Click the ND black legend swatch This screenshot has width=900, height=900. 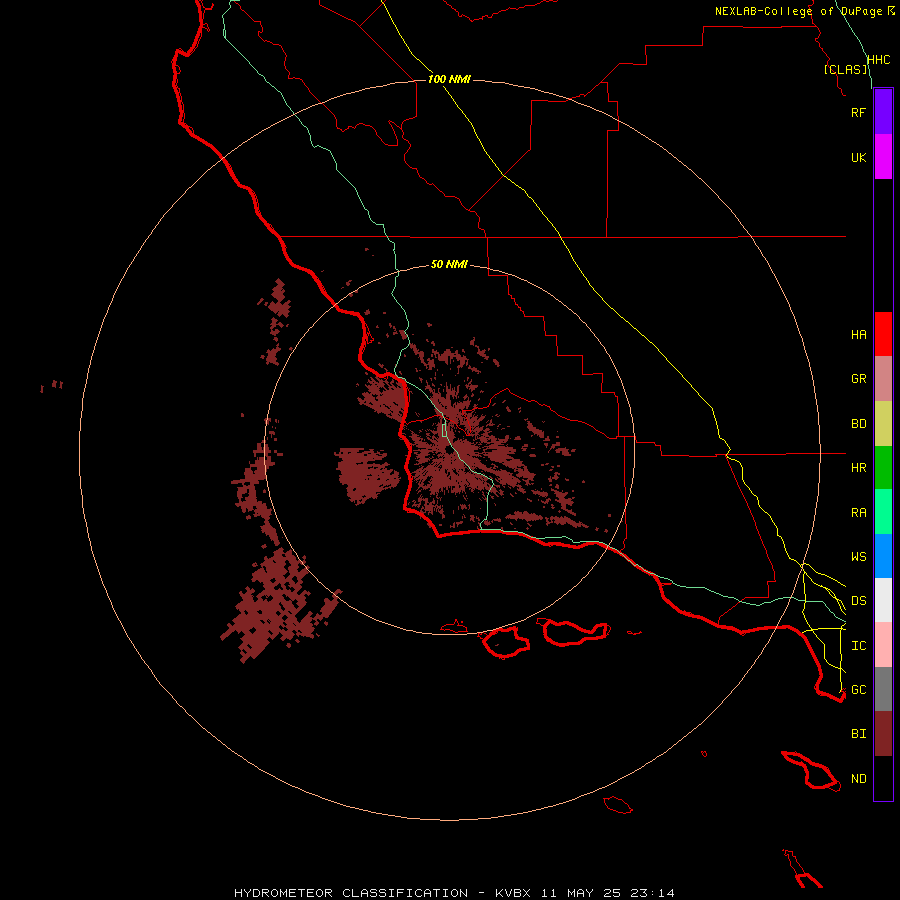(x=883, y=778)
